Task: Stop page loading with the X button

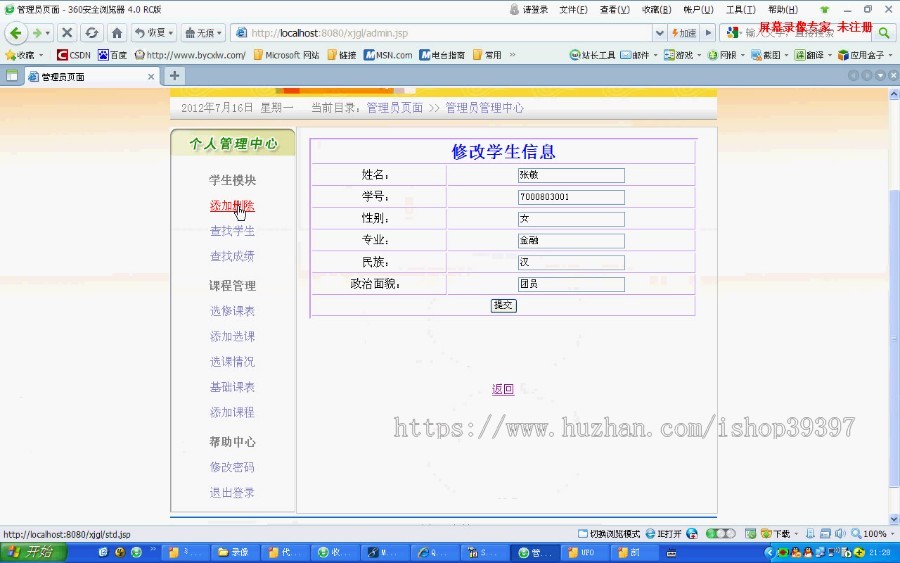Action: 67,33
